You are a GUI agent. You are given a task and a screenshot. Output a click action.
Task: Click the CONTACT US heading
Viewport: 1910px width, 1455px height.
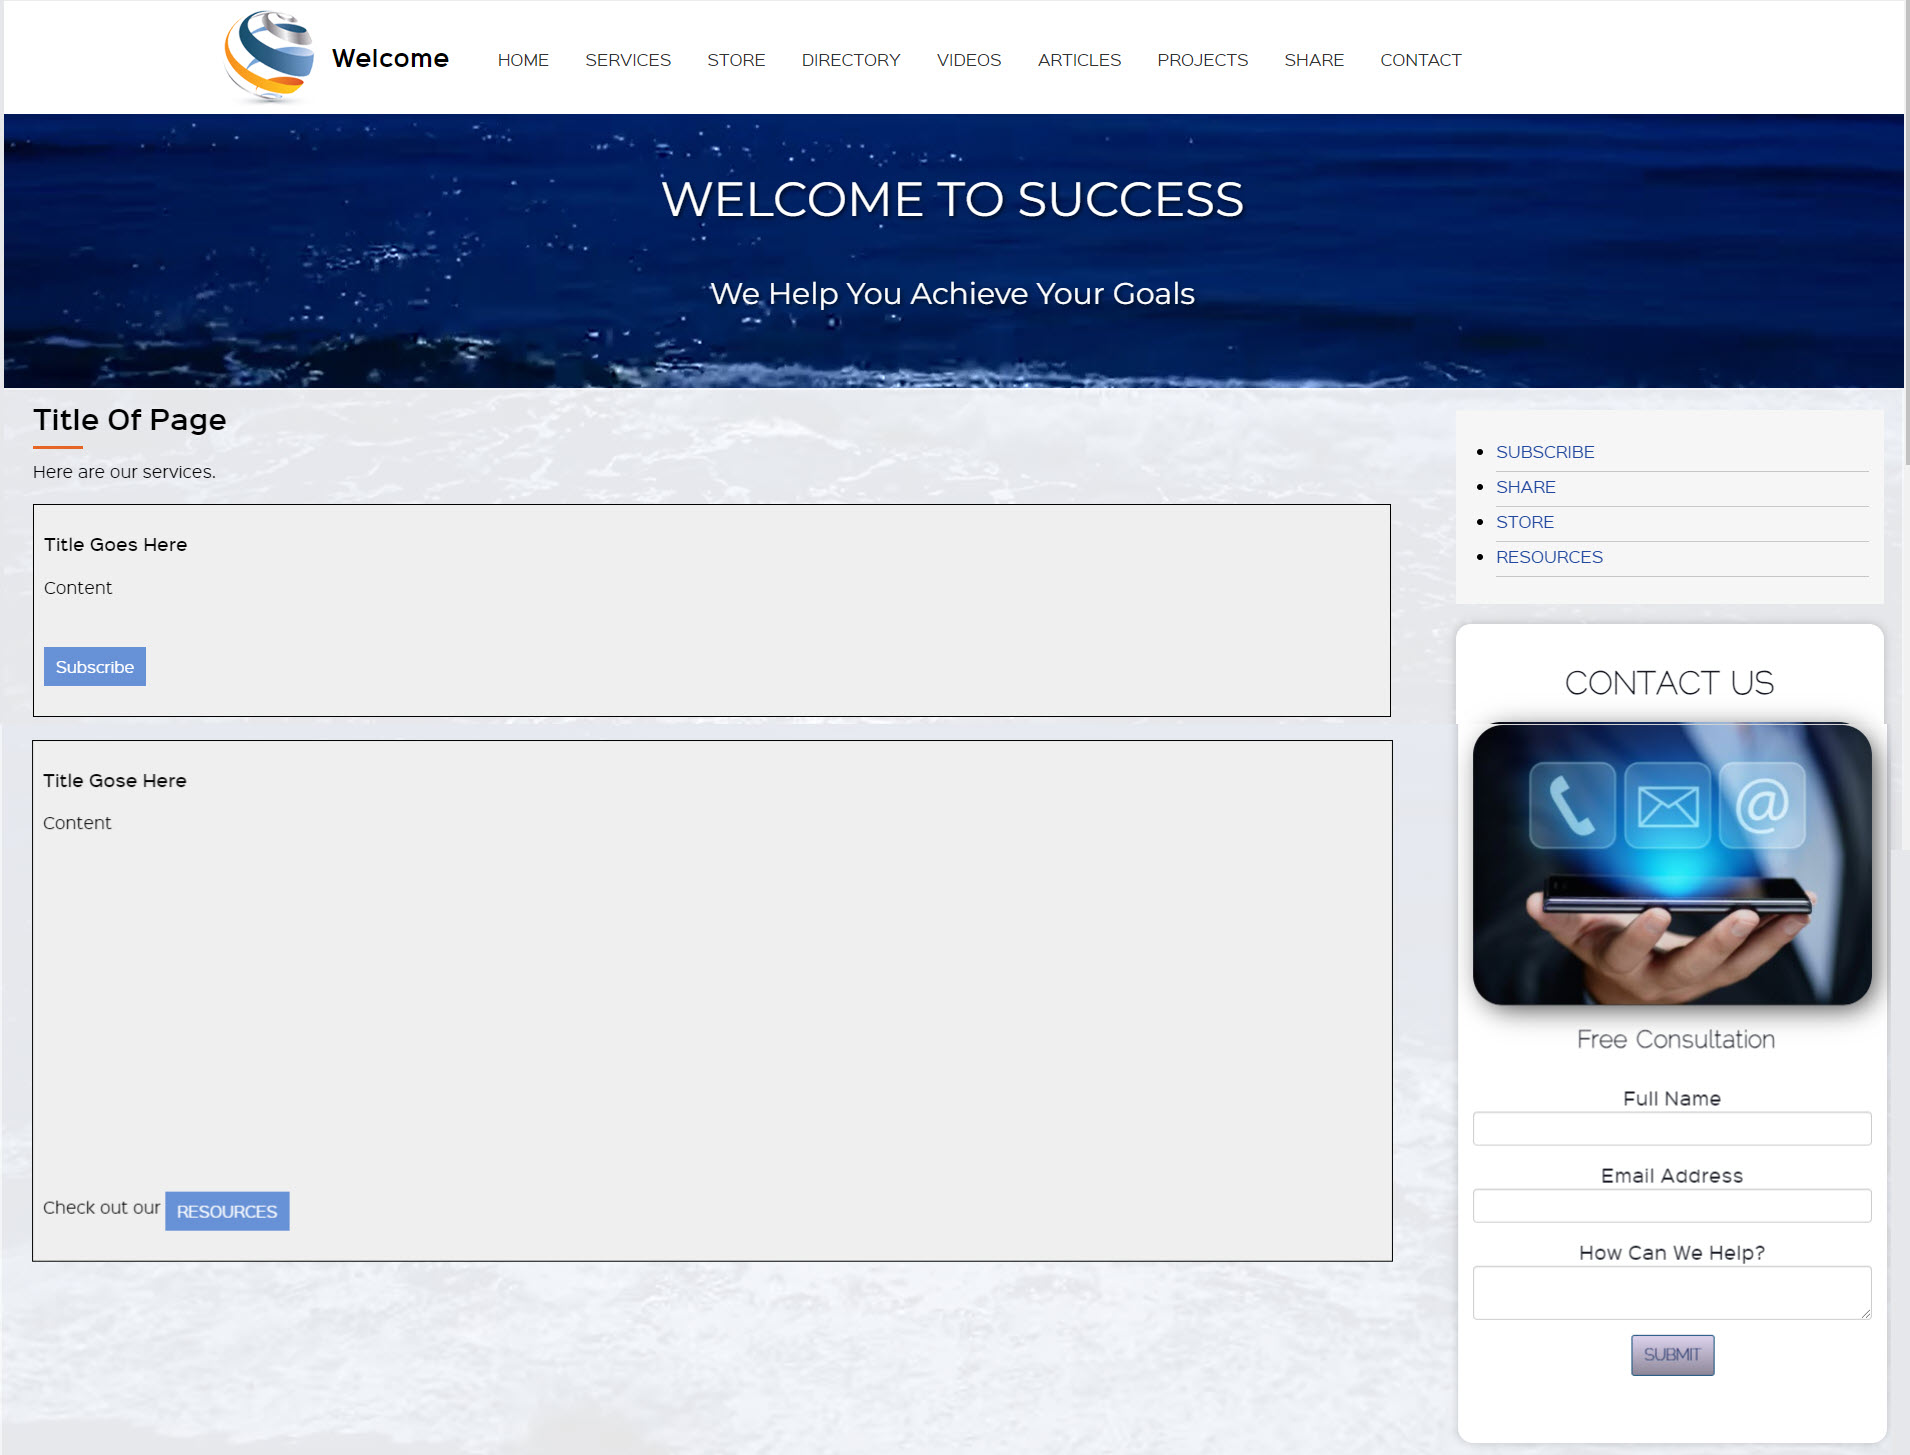click(1669, 683)
